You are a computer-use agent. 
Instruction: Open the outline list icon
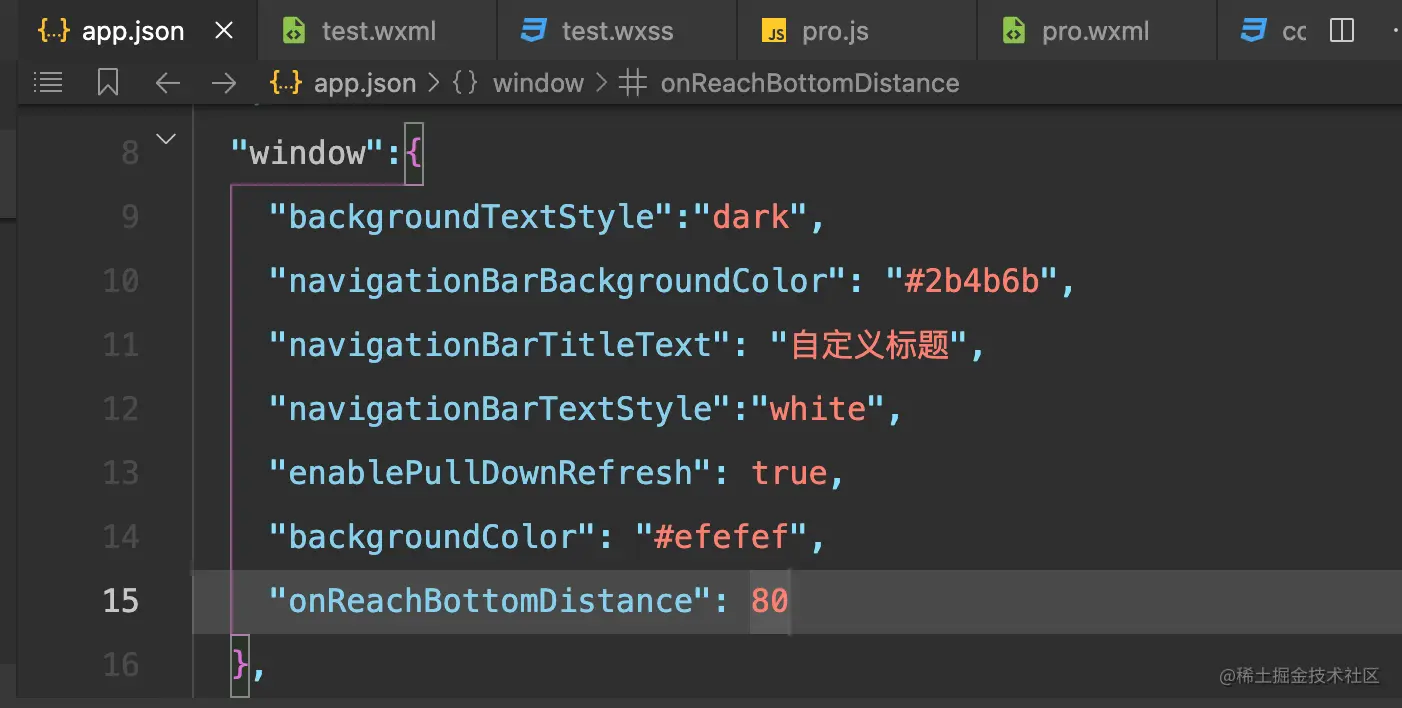coord(48,82)
